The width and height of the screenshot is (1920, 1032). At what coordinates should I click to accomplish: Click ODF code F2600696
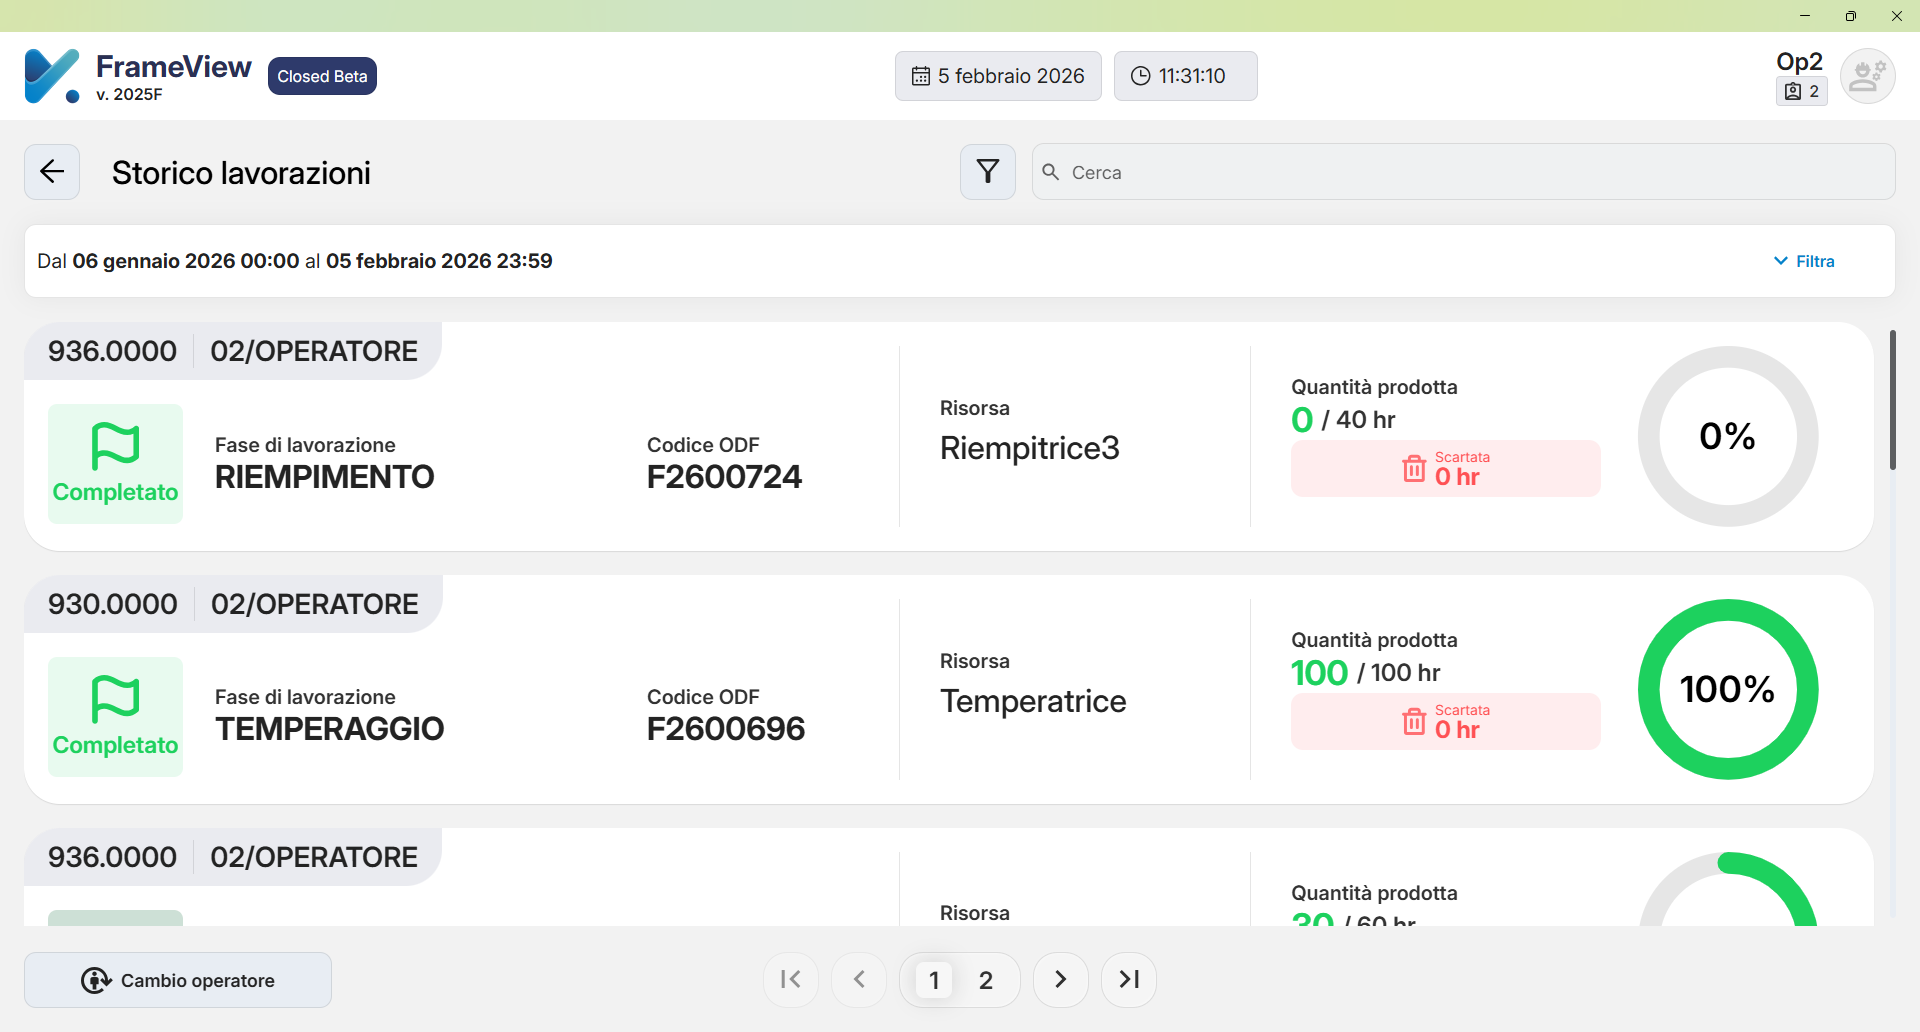point(726,729)
